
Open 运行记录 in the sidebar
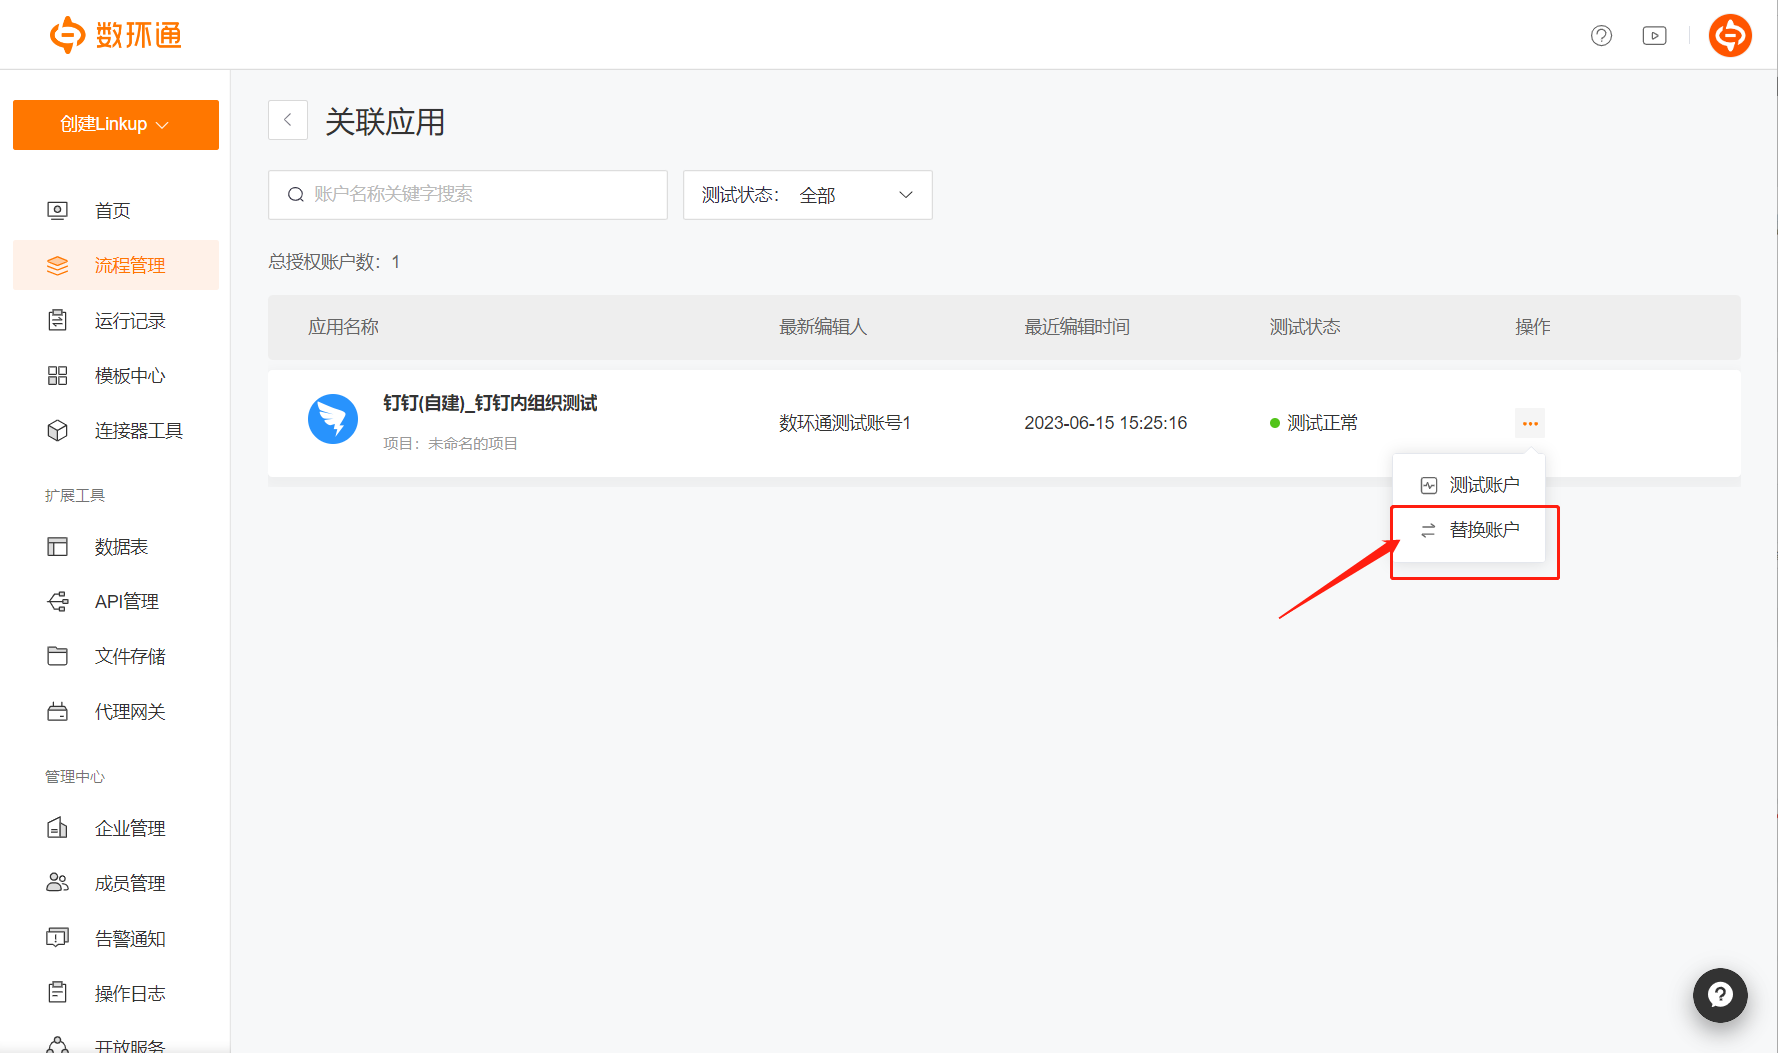129,321
